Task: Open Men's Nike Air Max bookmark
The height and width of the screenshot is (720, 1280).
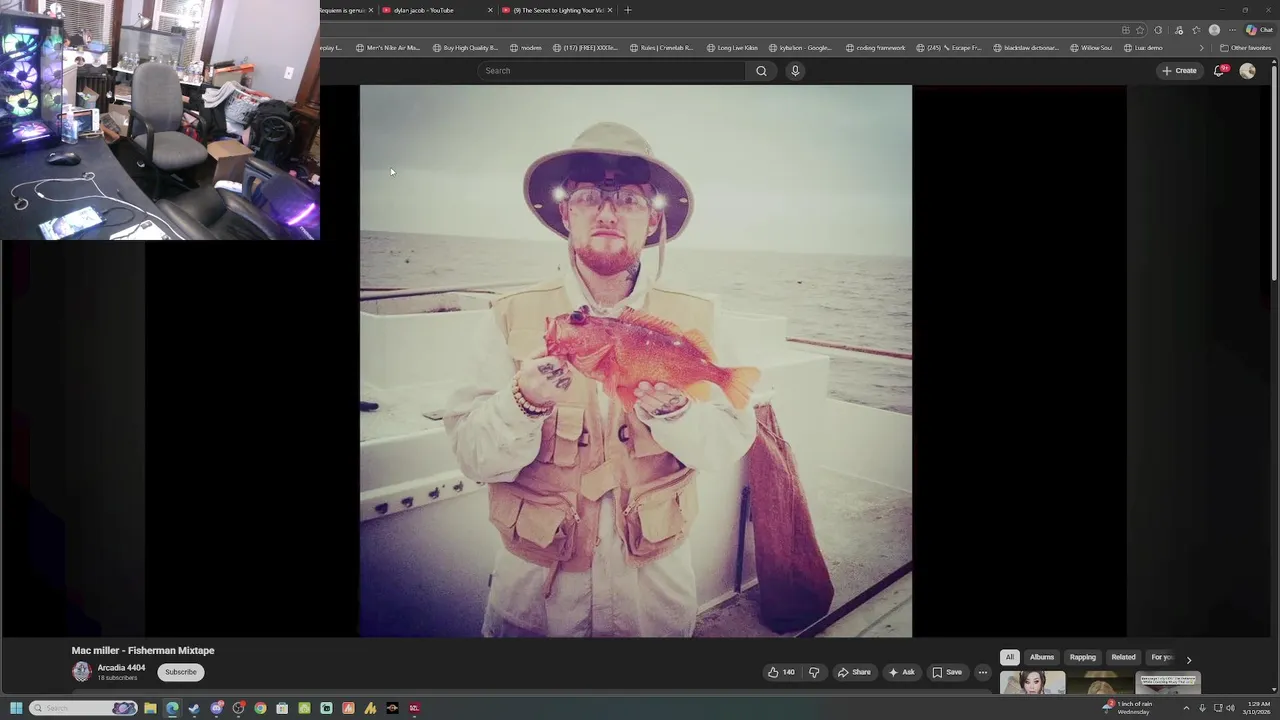Action: point(388,48)
